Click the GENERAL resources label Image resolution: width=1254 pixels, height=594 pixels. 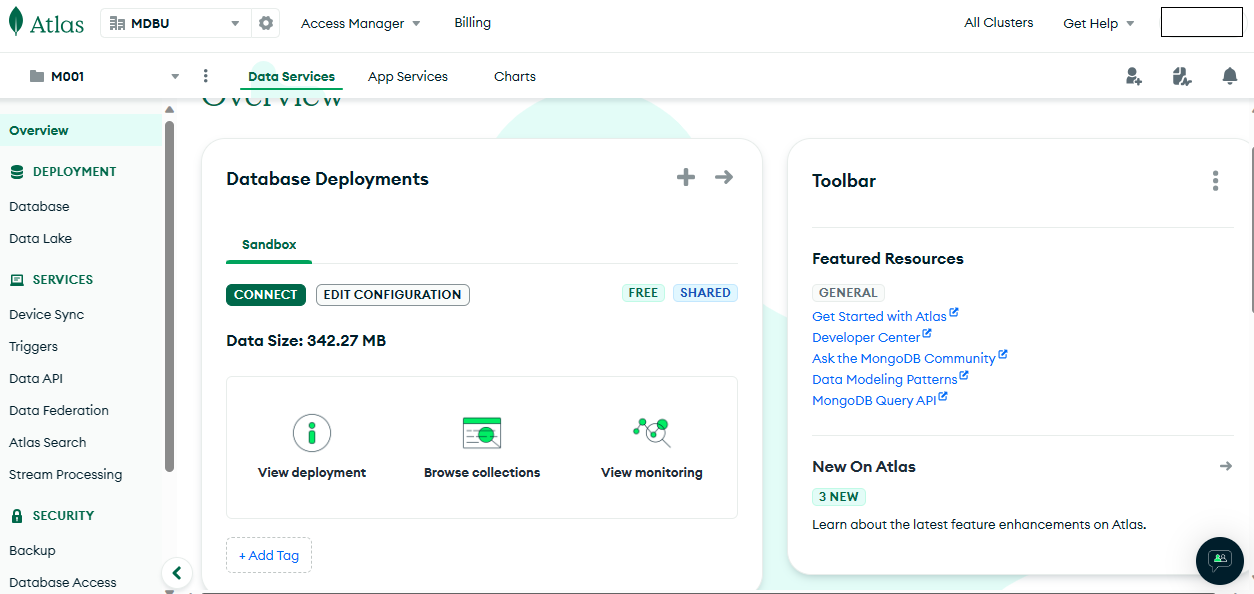(x=848, y=293)
